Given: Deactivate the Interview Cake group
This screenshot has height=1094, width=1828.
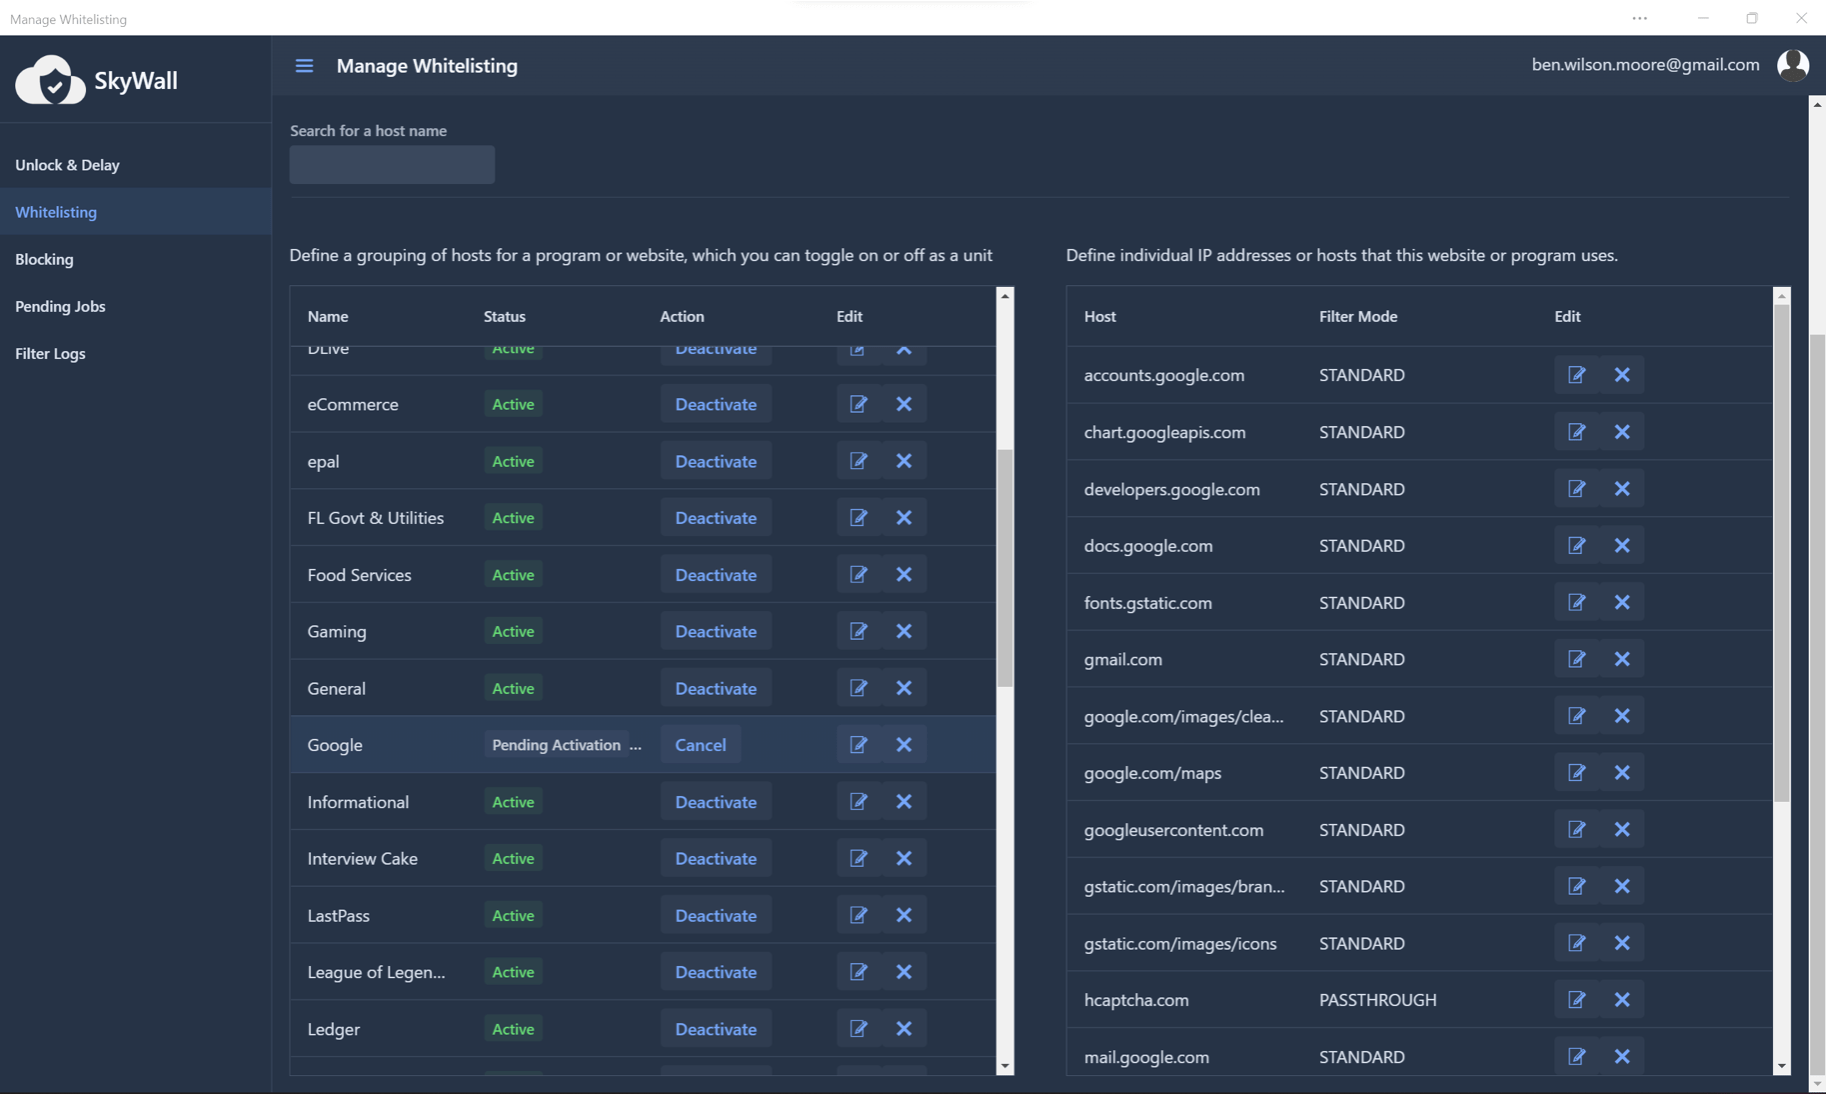Looking at the screenshot, I should coord(715,858).
